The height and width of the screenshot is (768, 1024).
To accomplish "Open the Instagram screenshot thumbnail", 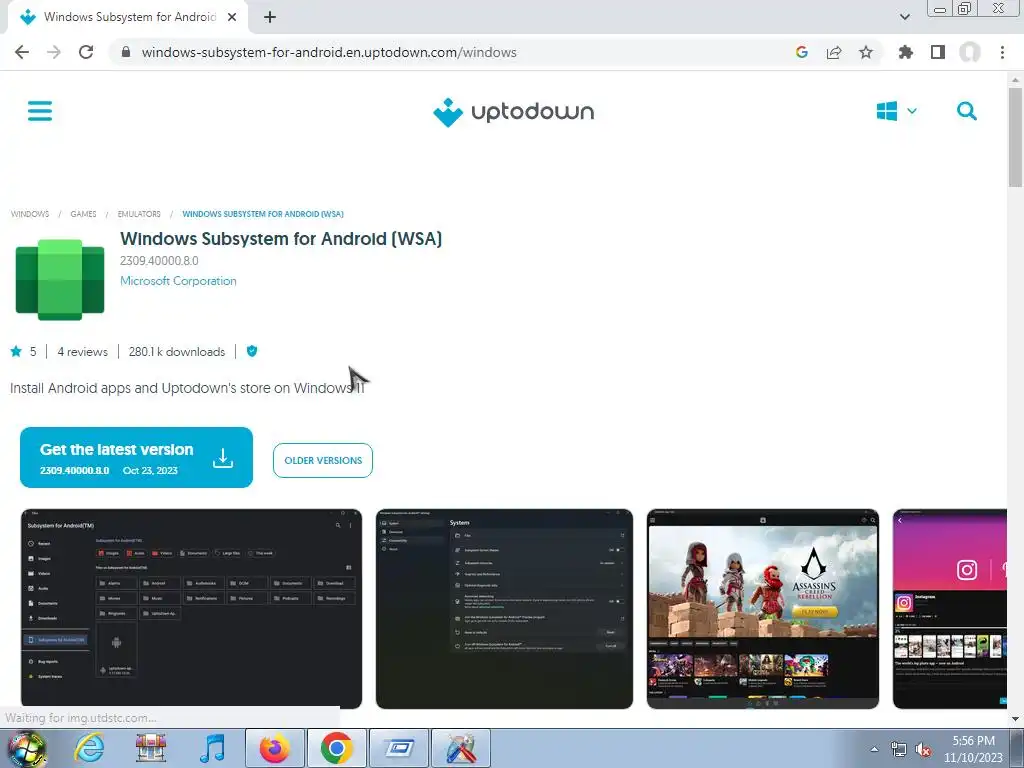I will pyautogui.click(x=950, y=609).
